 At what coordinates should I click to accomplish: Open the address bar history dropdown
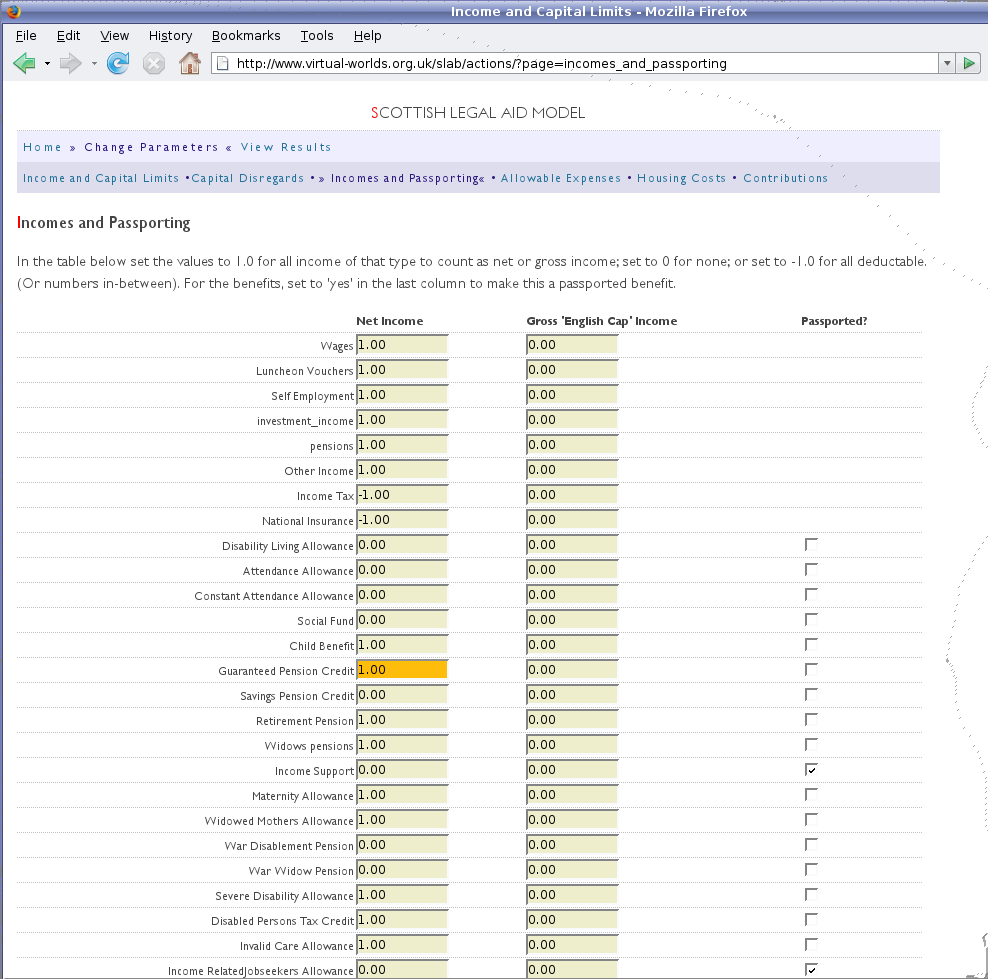tap(946, 64)
